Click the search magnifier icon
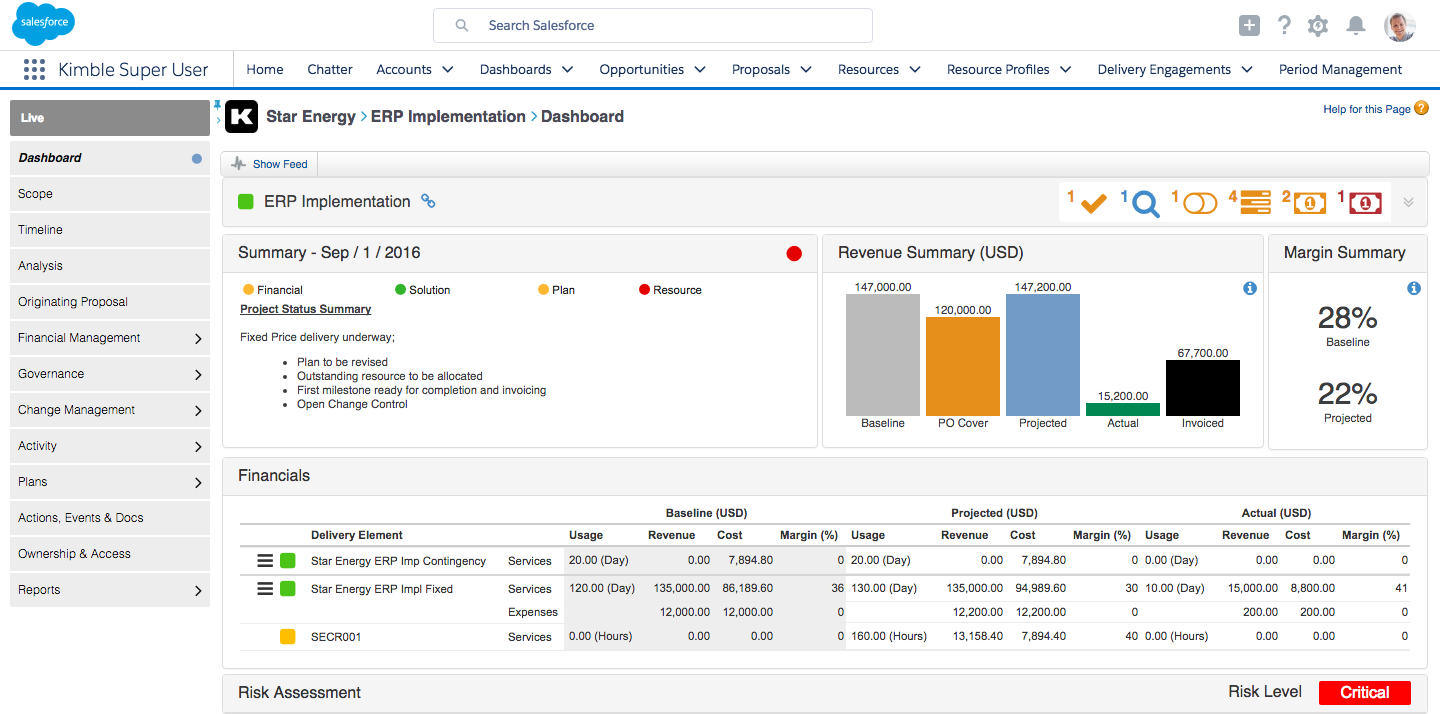Viewport: 1440px width, 714px height. pos(462,26)
